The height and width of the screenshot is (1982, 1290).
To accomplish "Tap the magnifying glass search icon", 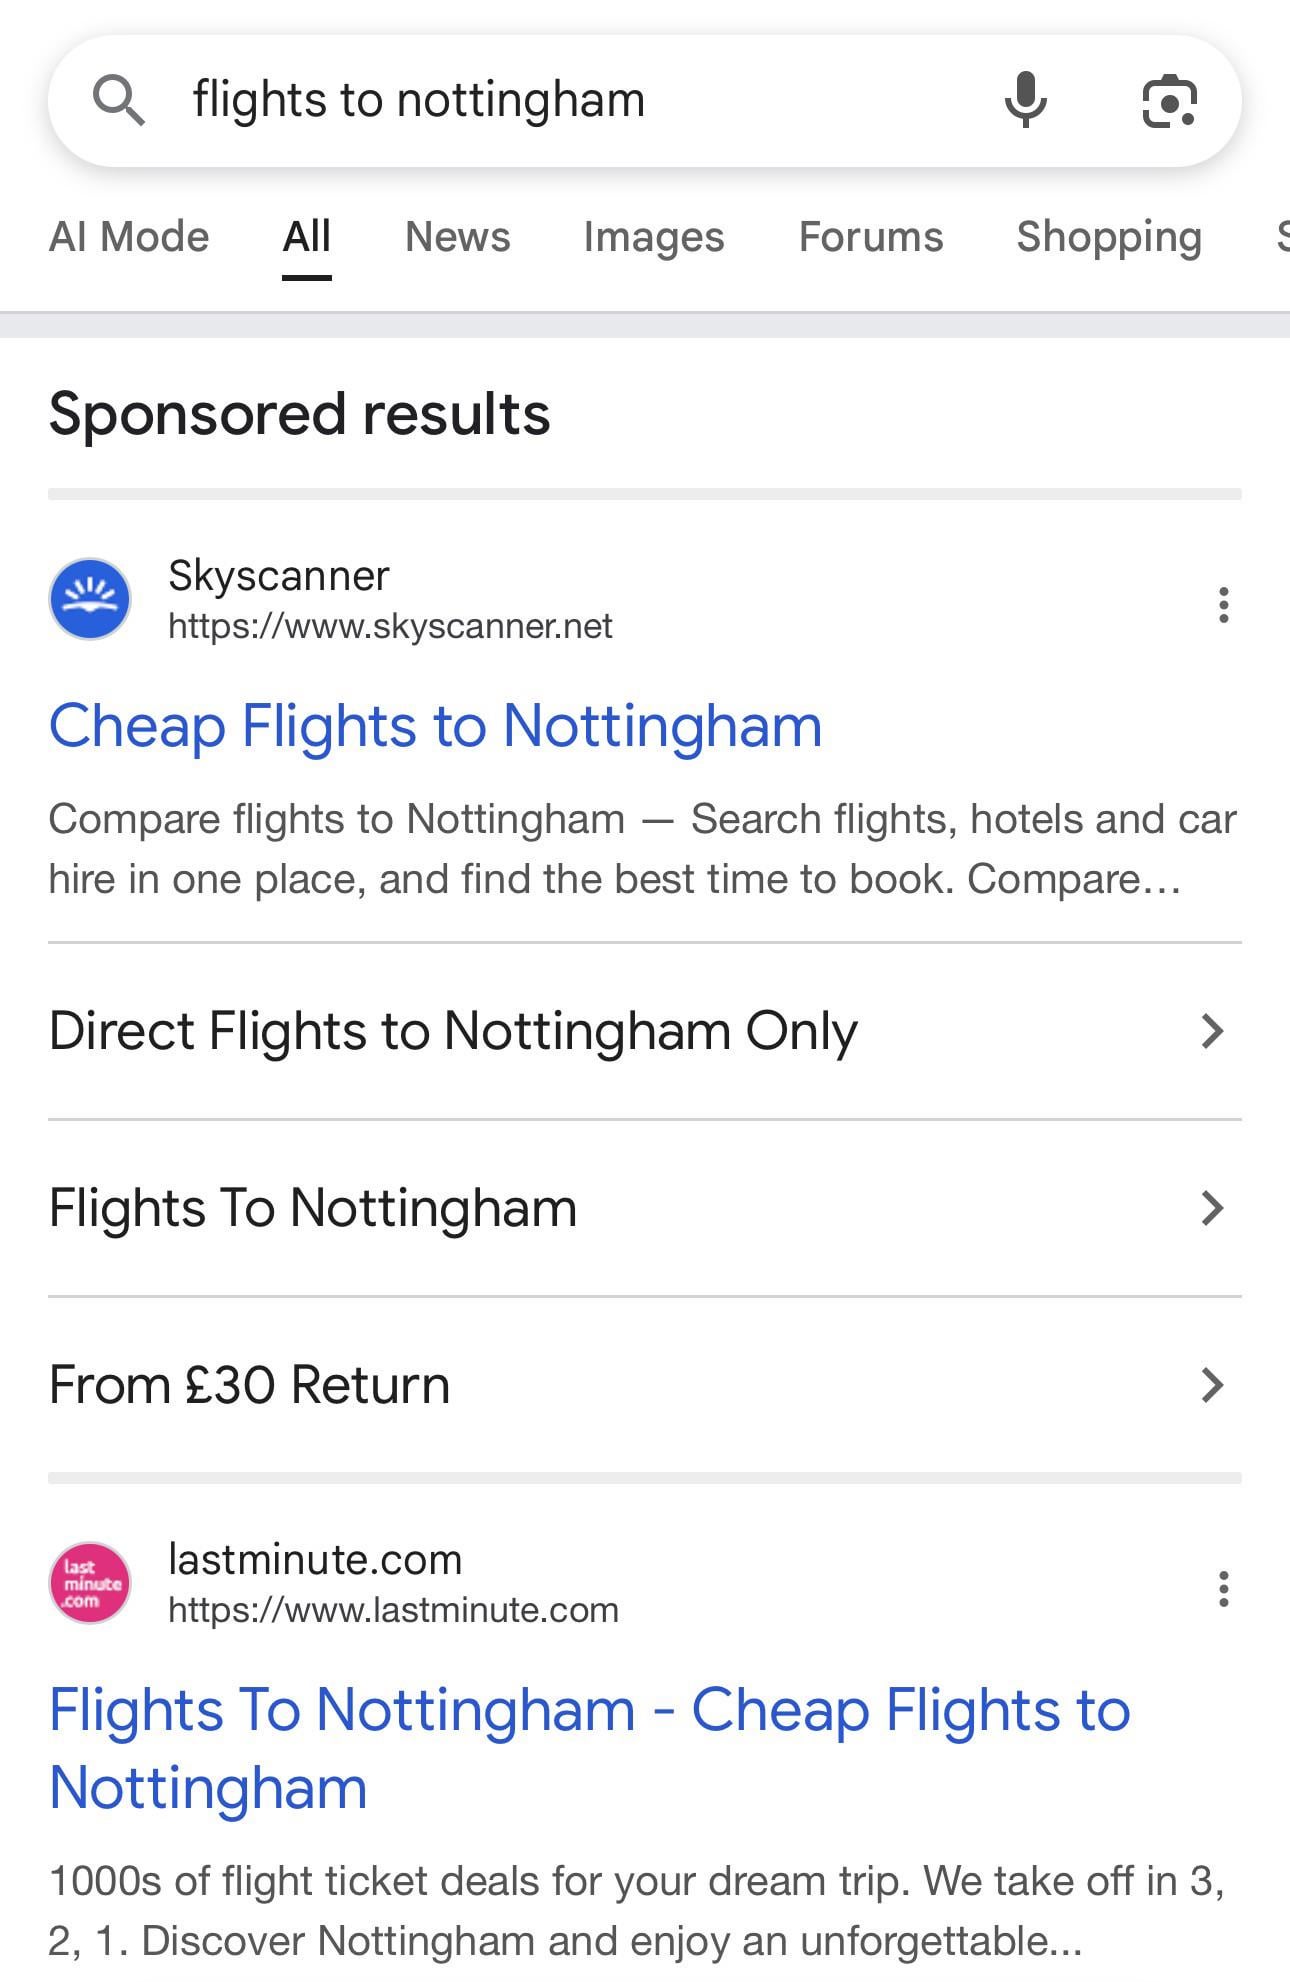I will click(119, 101).
